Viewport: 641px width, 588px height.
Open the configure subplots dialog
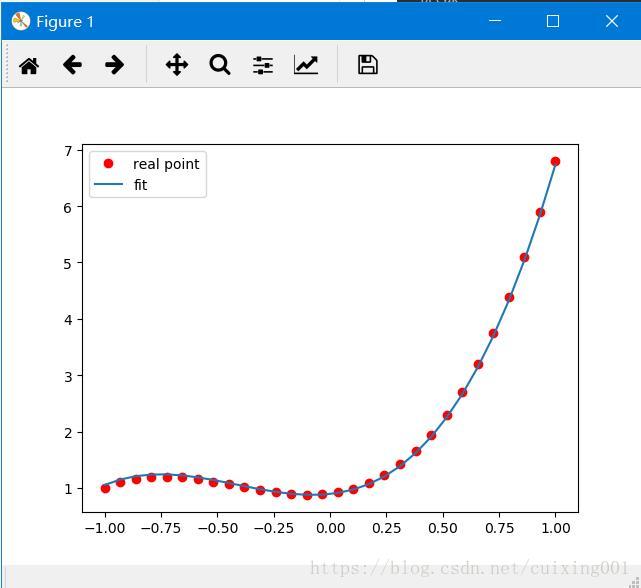263,65
